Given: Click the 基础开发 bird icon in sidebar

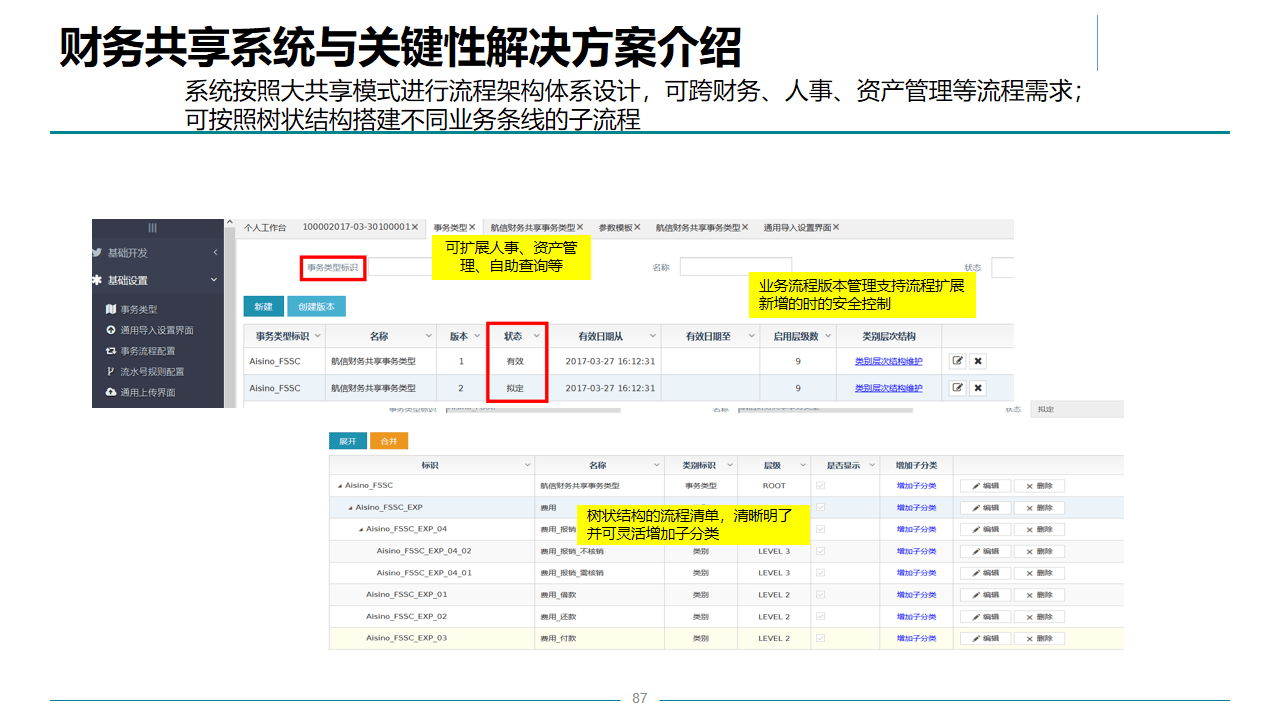Looking at the screenshot, I should (97, 253).
